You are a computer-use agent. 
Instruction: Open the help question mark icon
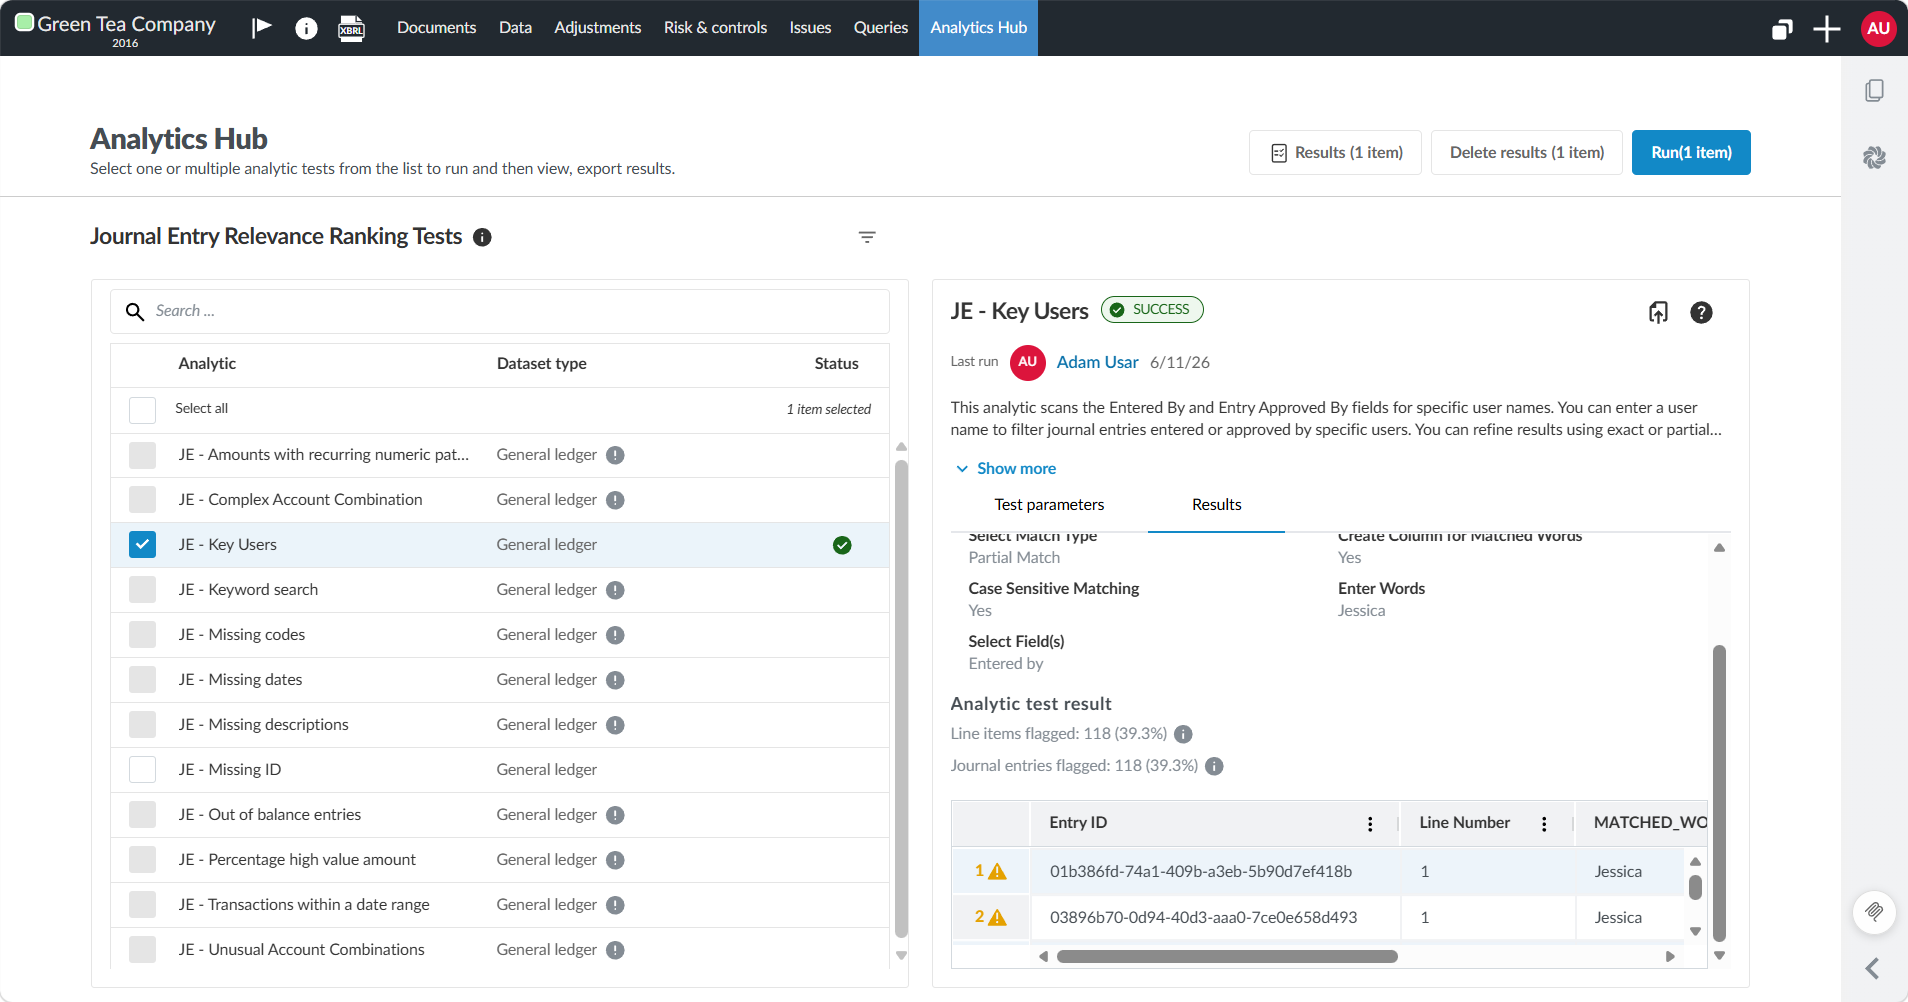tap(1701, 312)
